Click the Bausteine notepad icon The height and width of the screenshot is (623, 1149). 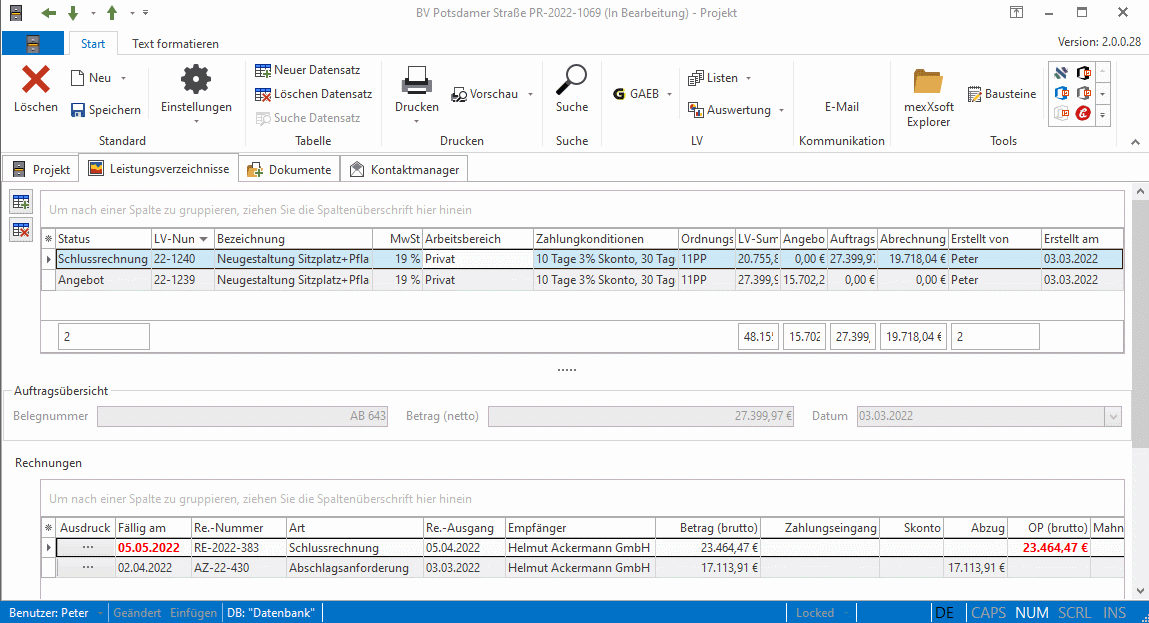[974, 95]
